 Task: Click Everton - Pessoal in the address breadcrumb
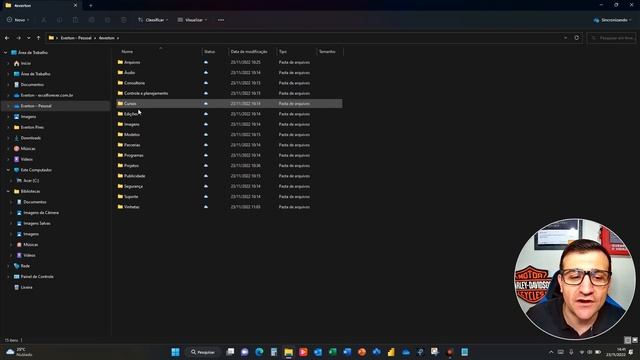click(x=76, y=38)
